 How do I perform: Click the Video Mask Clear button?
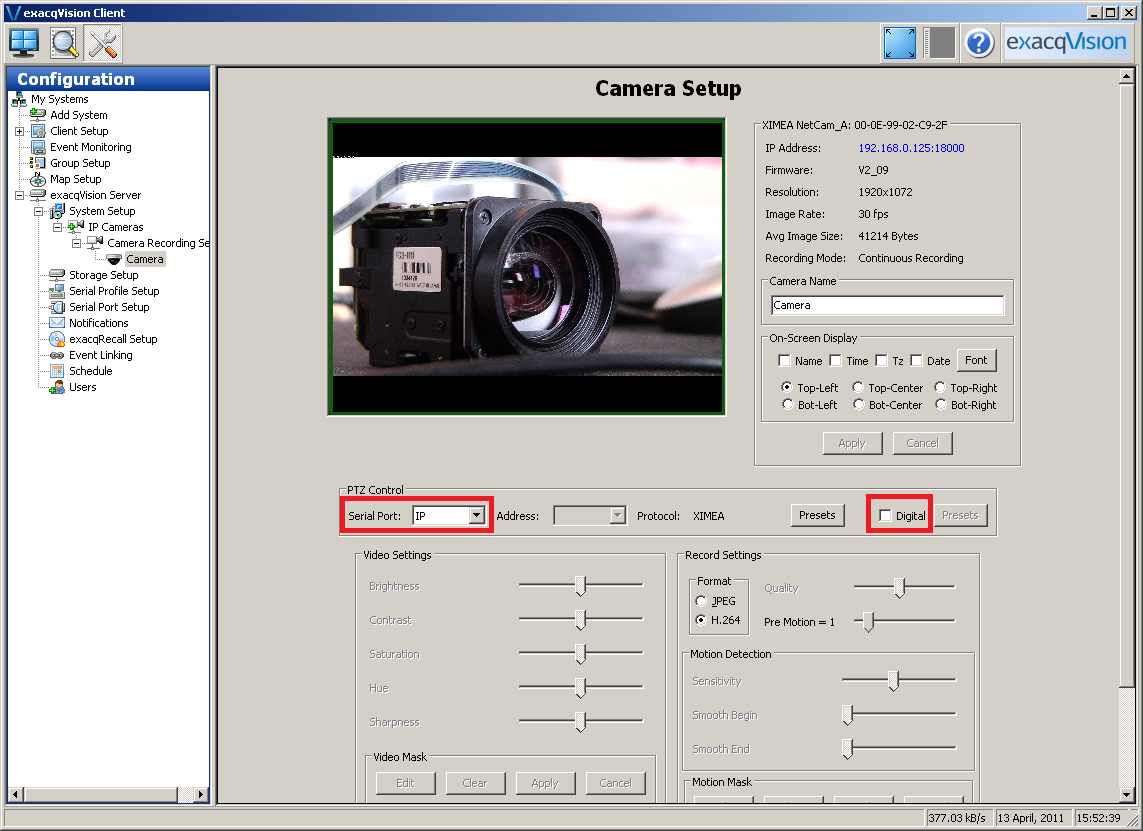pos(475,783)
